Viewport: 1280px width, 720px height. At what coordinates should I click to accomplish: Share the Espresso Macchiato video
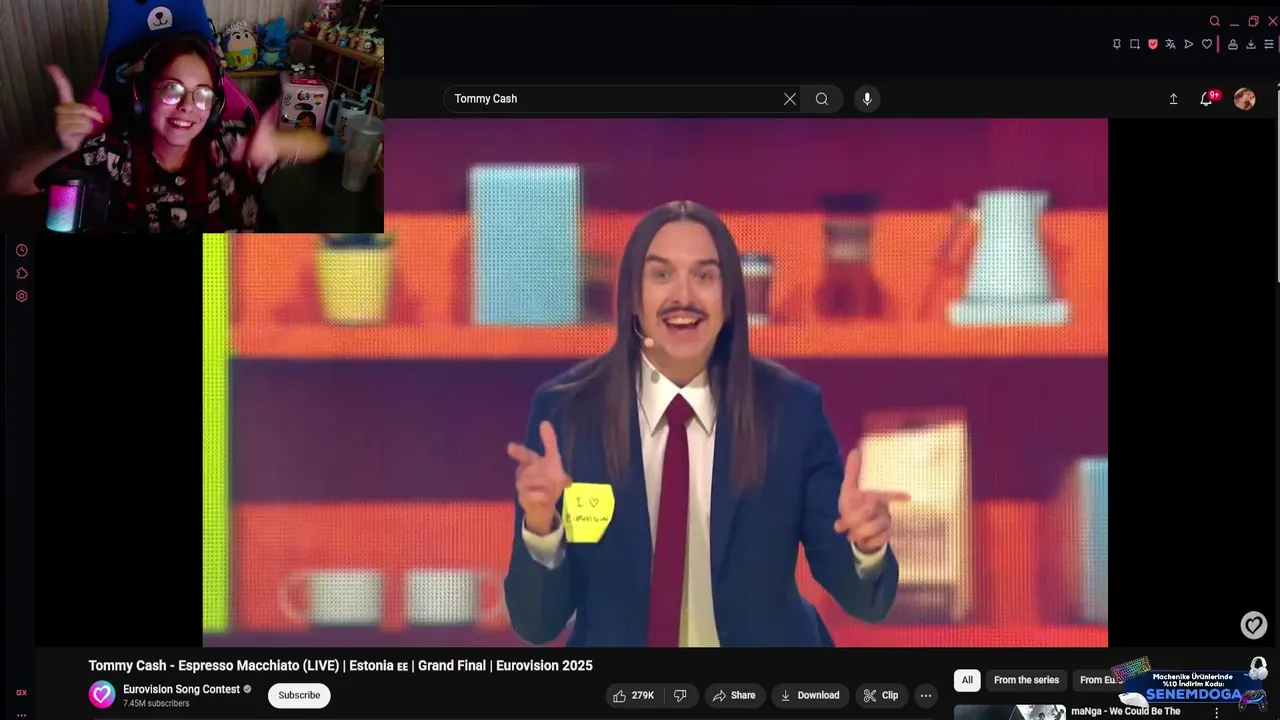click(734, 695)
